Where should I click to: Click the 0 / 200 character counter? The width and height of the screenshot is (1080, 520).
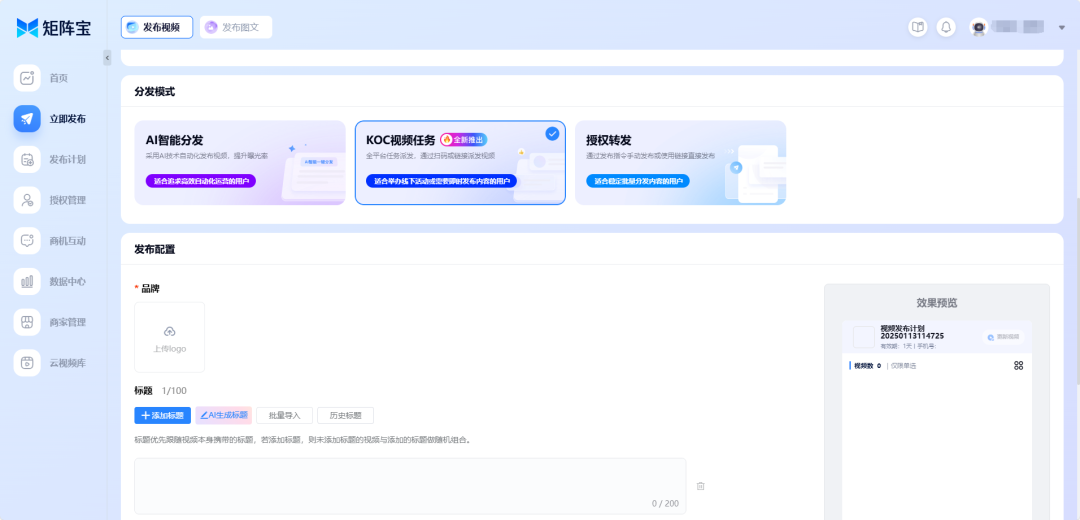tap(665, 503)
